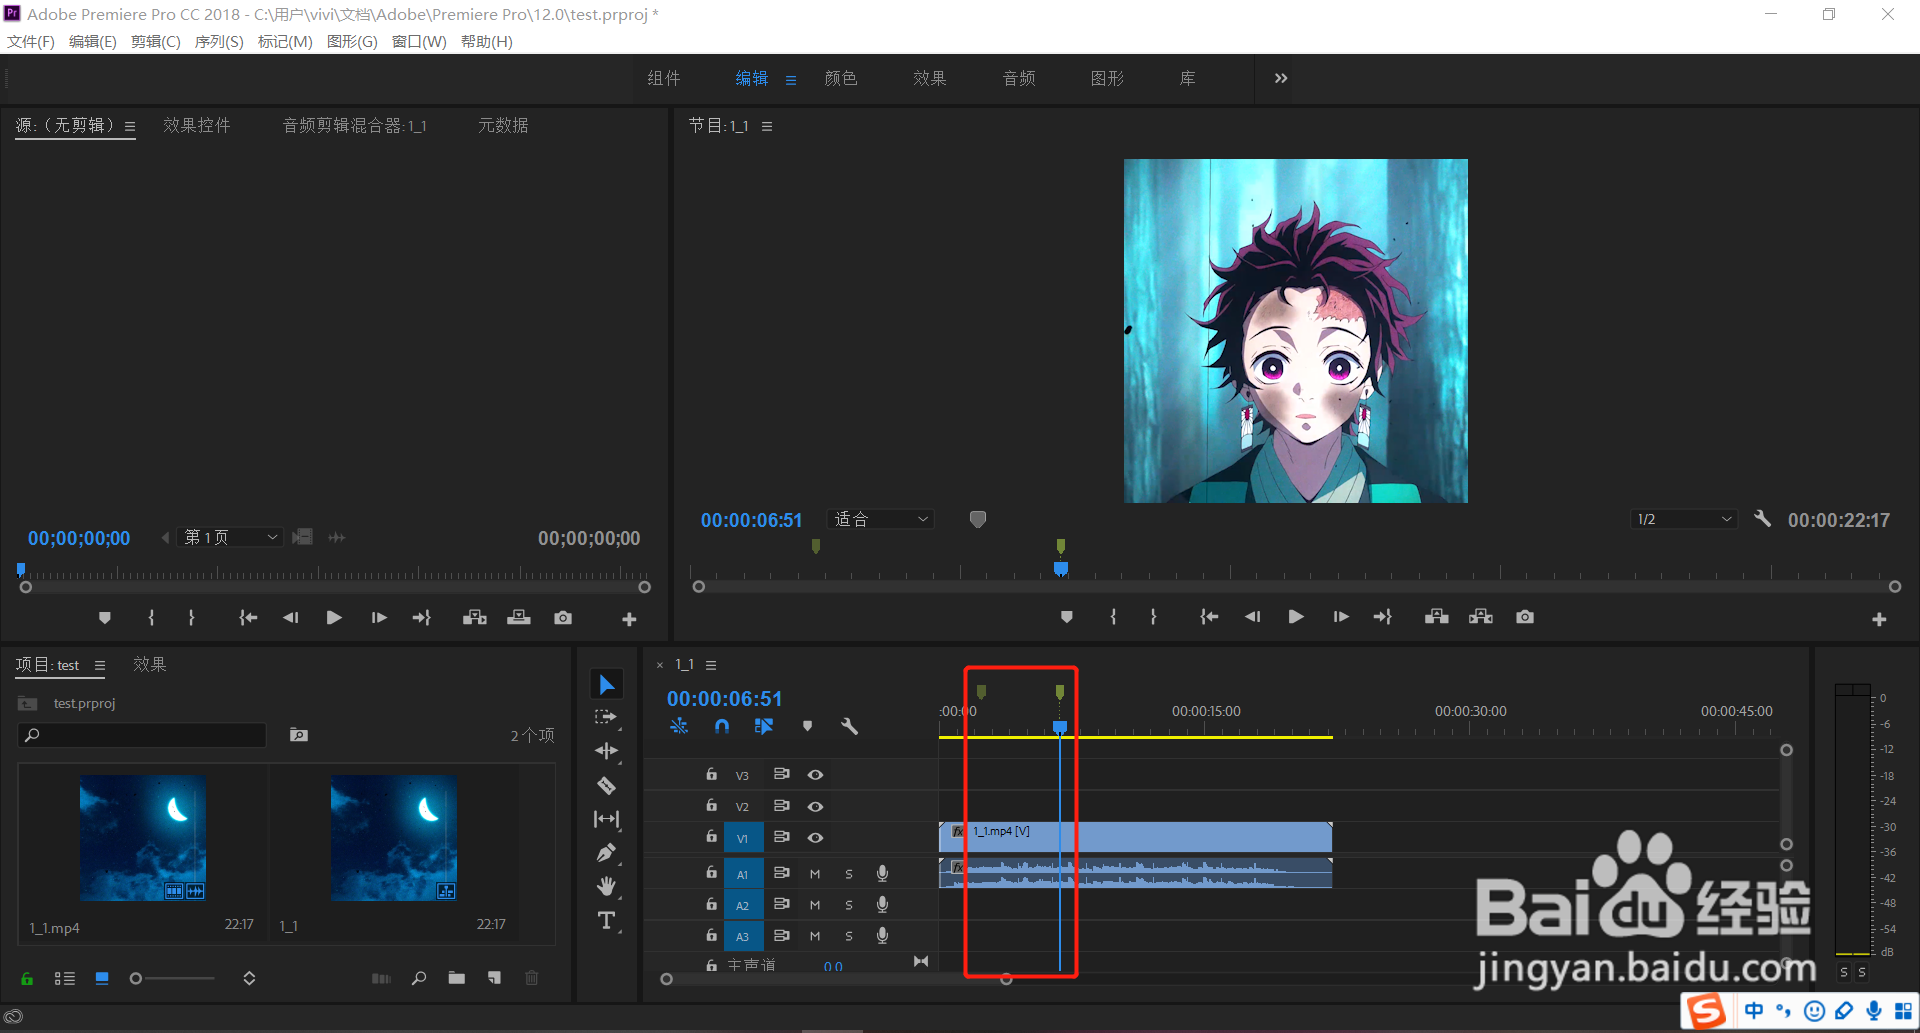The image size is (1920, 1033).
Task: Open the zoom level 适合 dropdown
Action: click(881, 519)
